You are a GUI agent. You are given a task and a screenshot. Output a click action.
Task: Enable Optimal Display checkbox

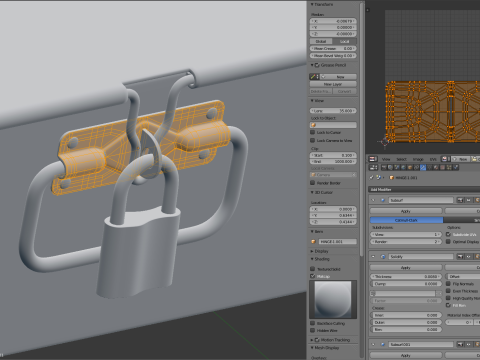tap(449, 241)
